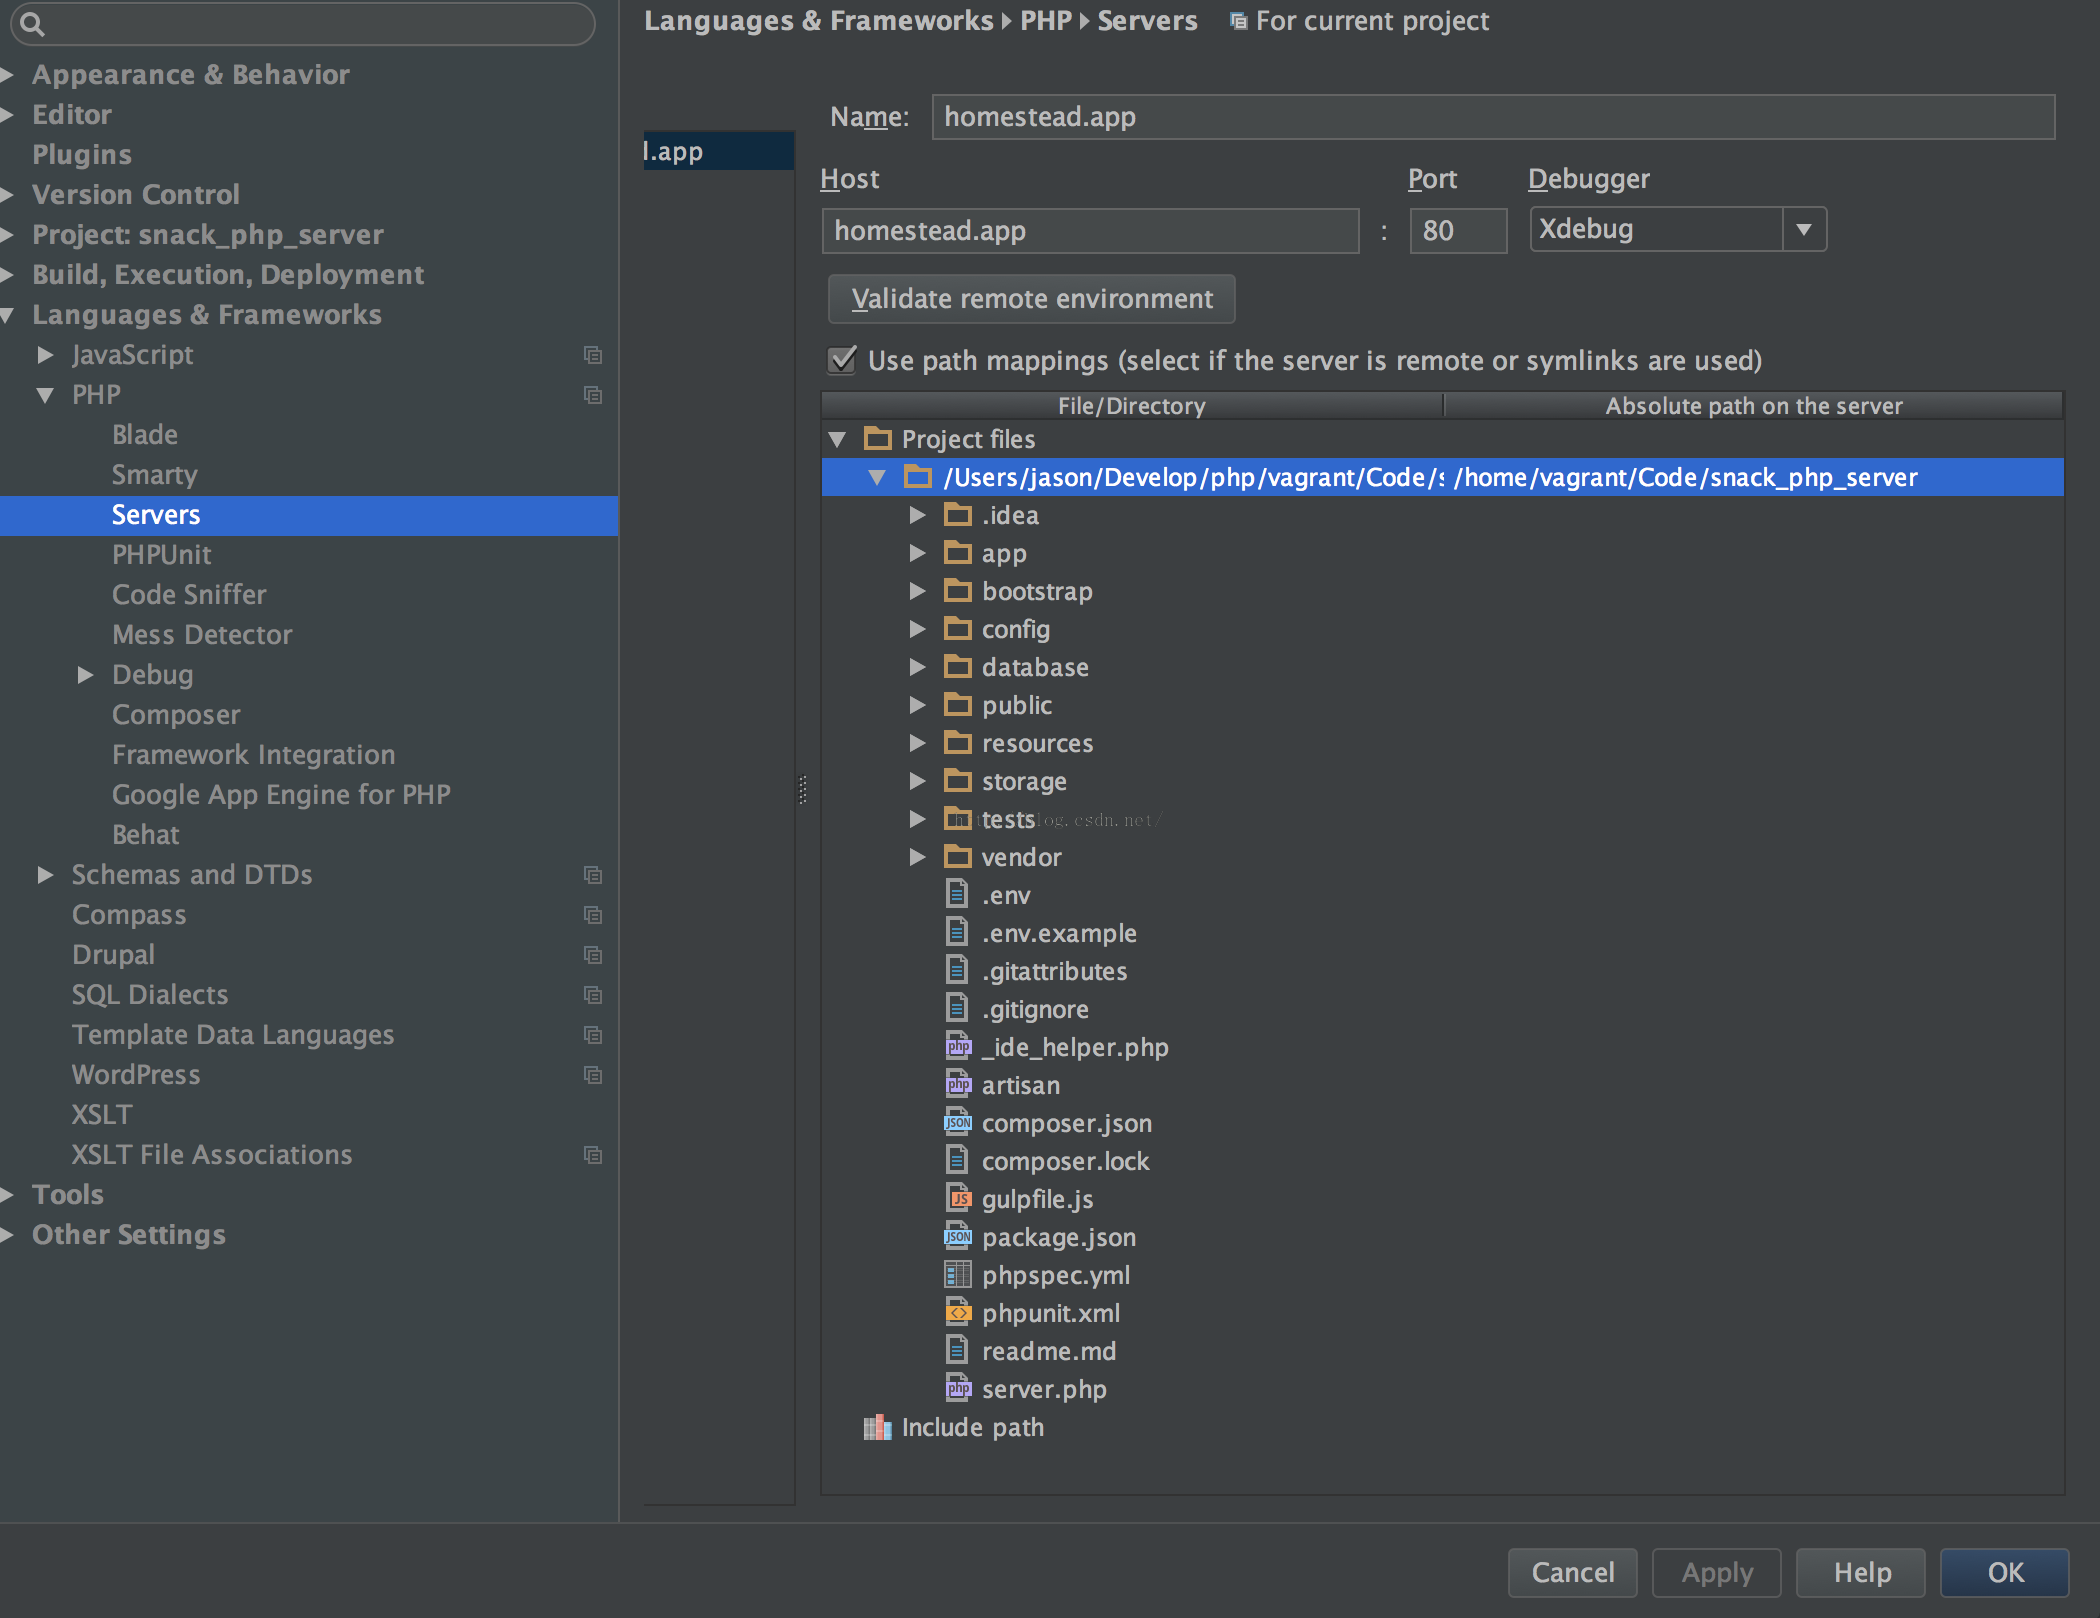Click the File/Directory column header
This screenshot has height=1618, width=2100.
click(1132, 405)
